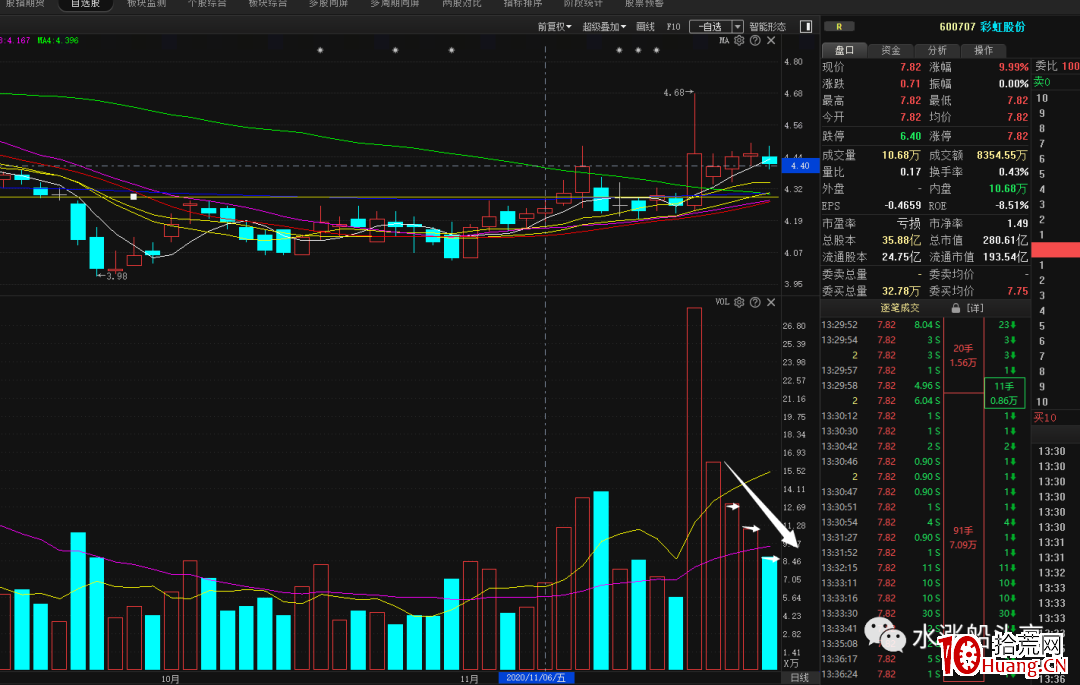Image resolution: width=1080 pixels, height=685 pixels.
Task: Click the yellow R badge
Action: 838,27
